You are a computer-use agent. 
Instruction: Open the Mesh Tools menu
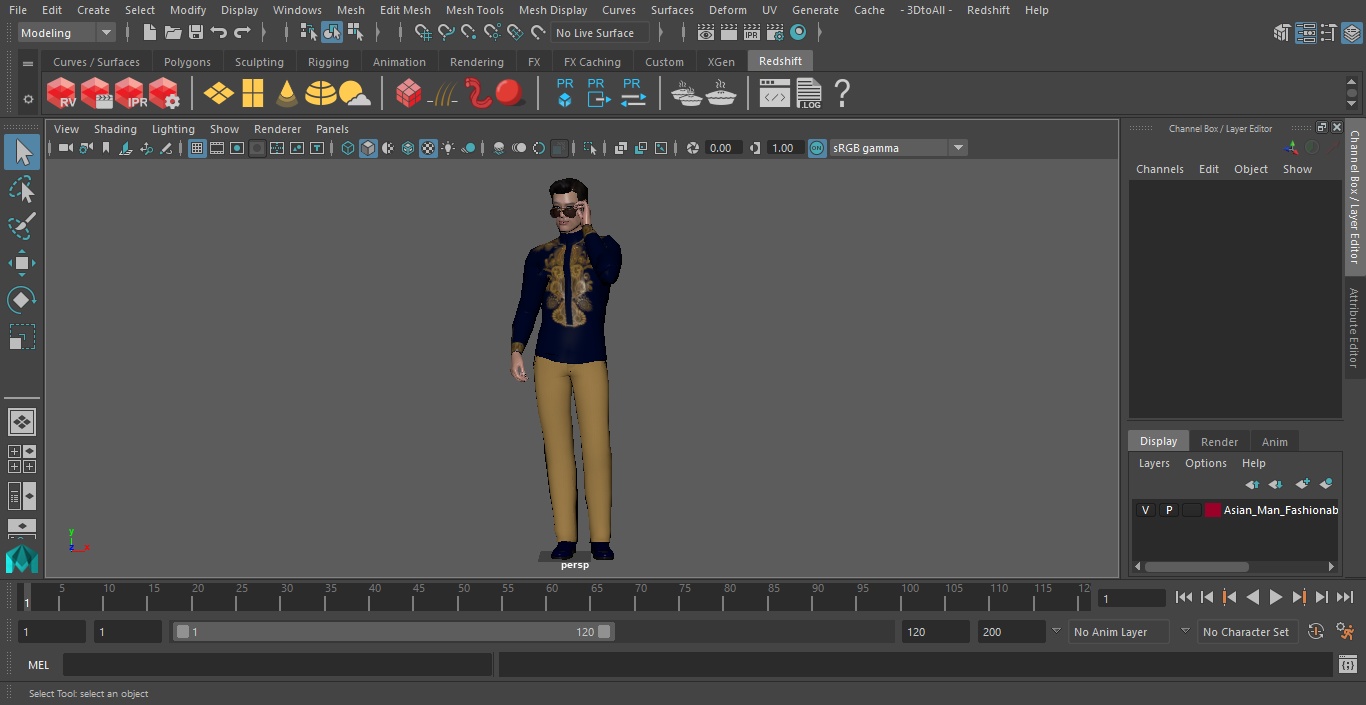pyautogui.click(x=474, y=10)
